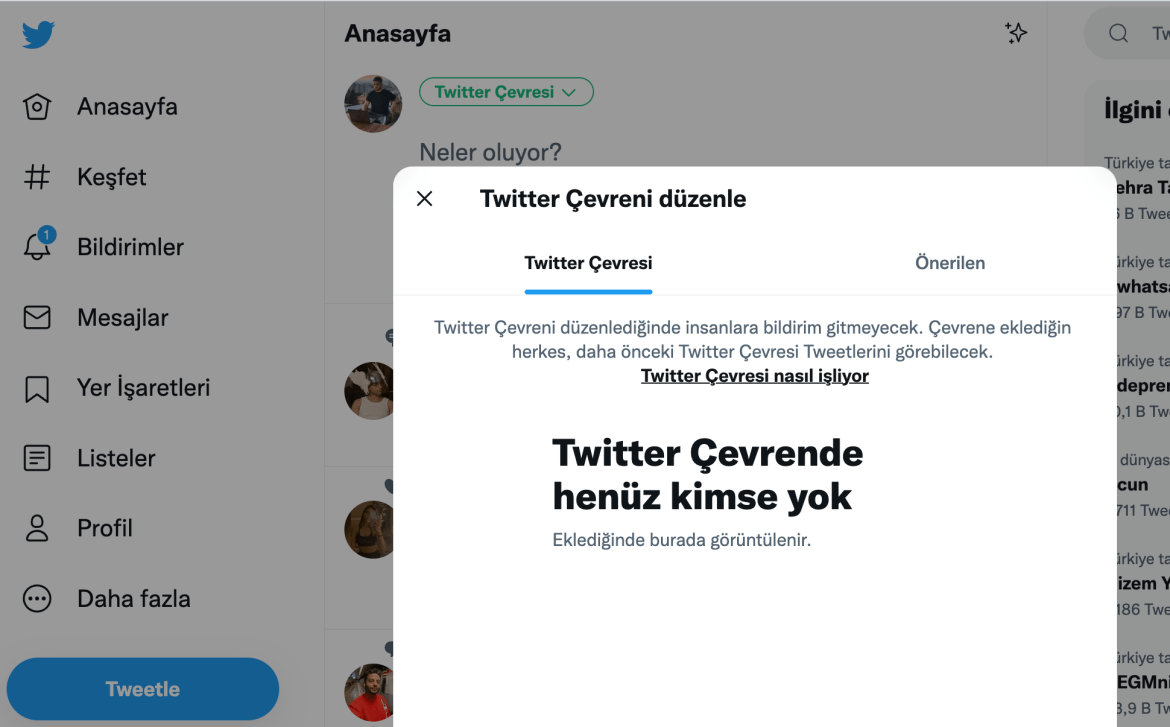Open Anasayfa from the sidebar home icon

37,107
